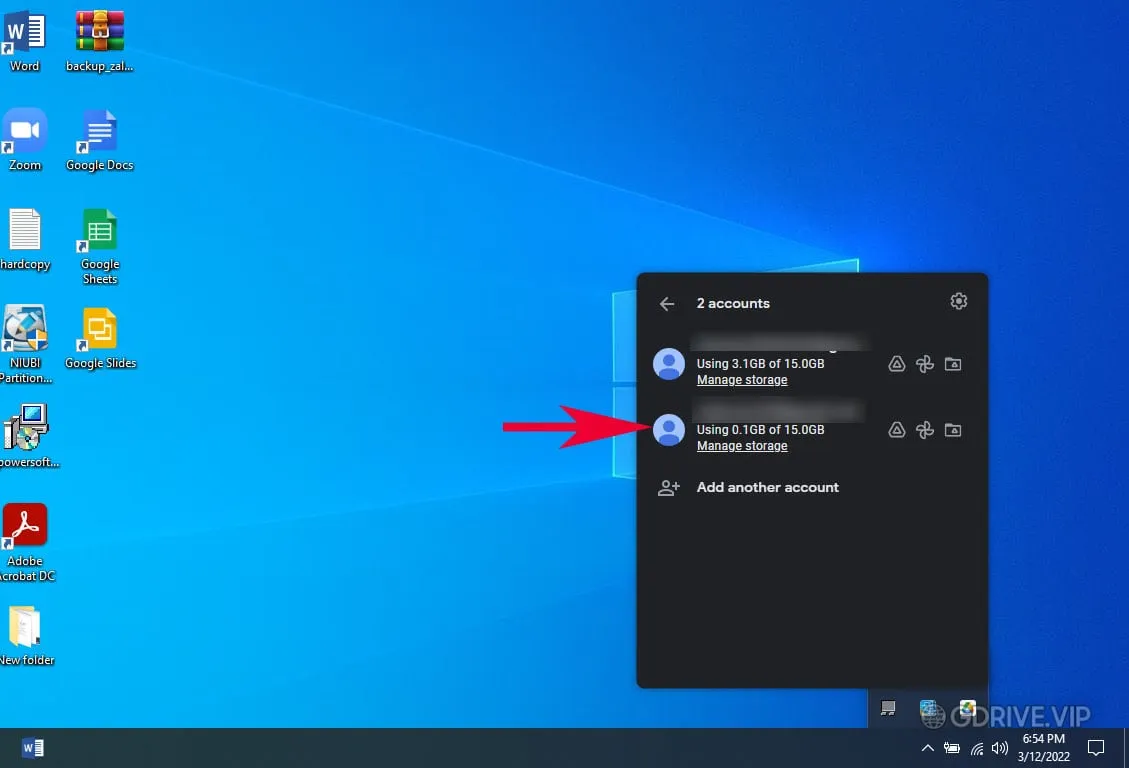Open the Word taskbar icon
The image size is (1129, 768).
click(33, 747)
